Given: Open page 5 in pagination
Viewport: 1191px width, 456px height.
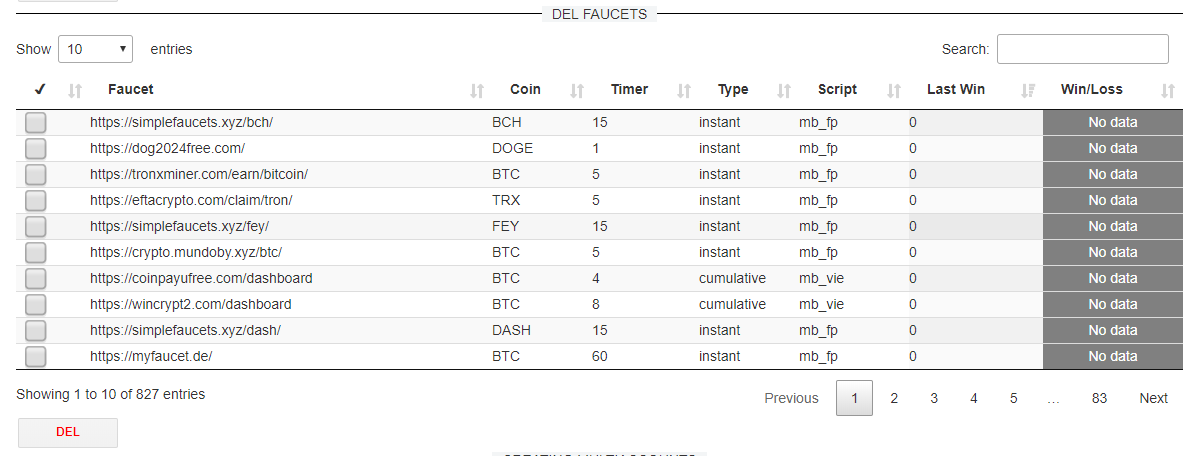Looking at the screenshot, I should tap(1013, 398).
